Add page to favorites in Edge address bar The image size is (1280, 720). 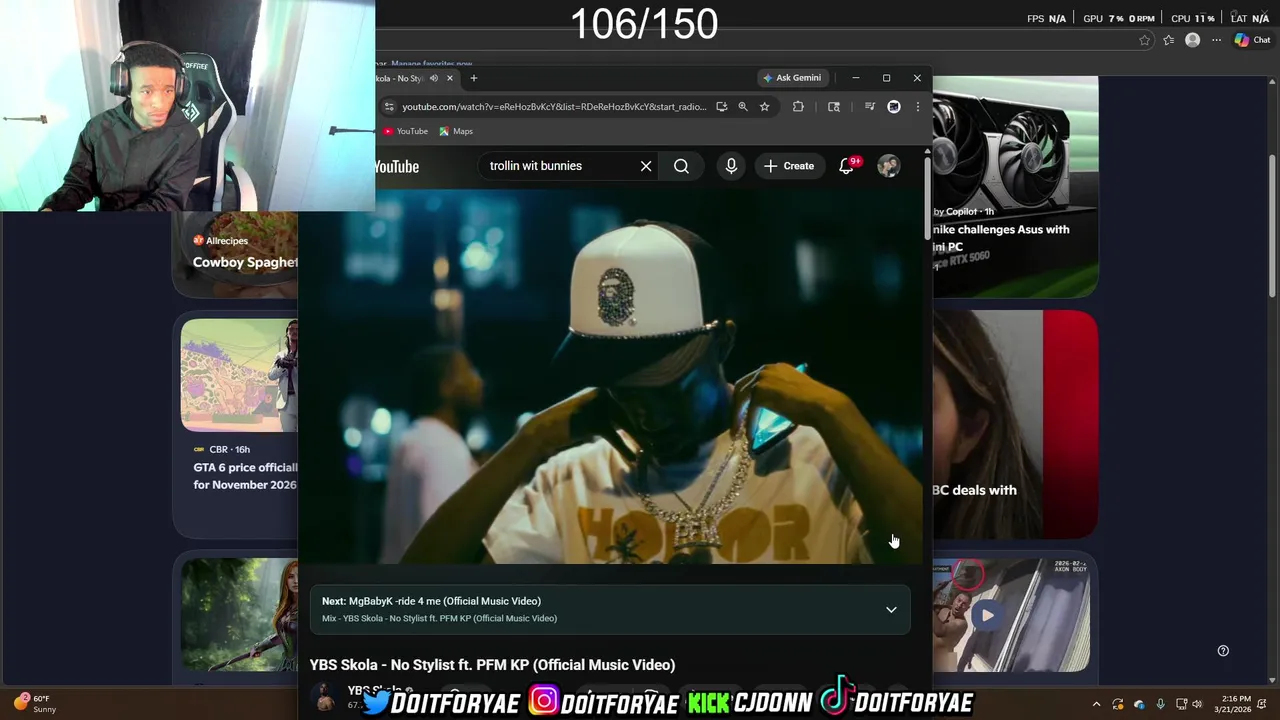(1144, 40)
